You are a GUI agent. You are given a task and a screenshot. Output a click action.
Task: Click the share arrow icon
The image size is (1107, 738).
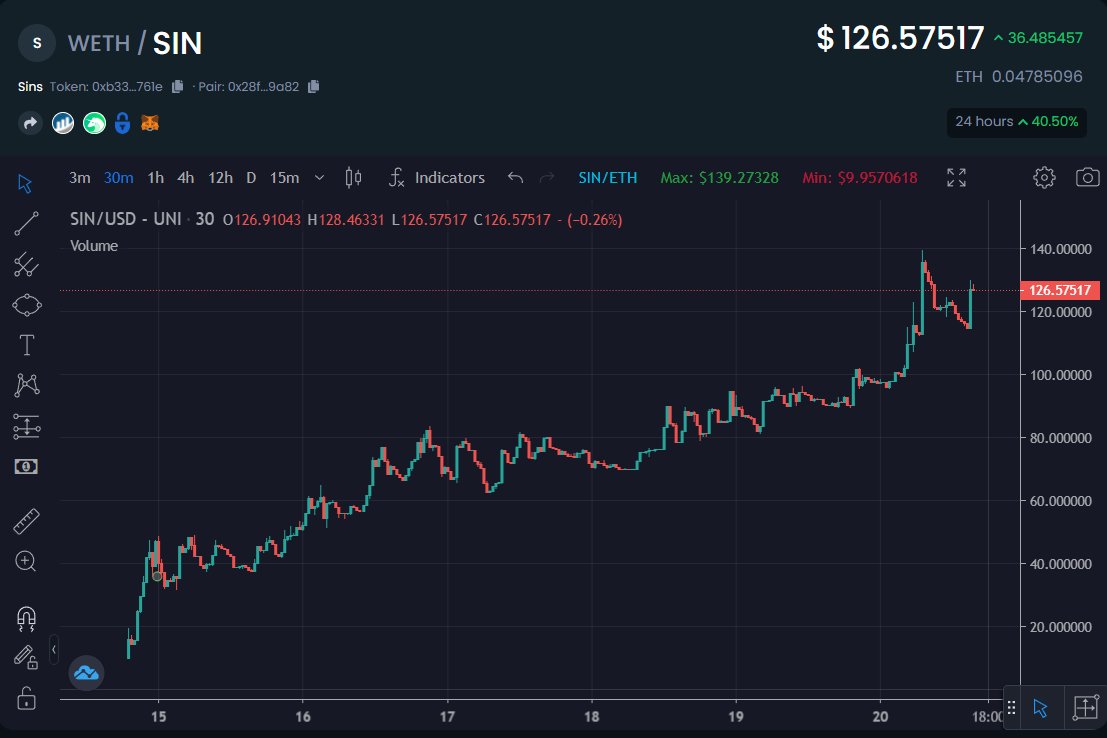(x=30, y=124)
